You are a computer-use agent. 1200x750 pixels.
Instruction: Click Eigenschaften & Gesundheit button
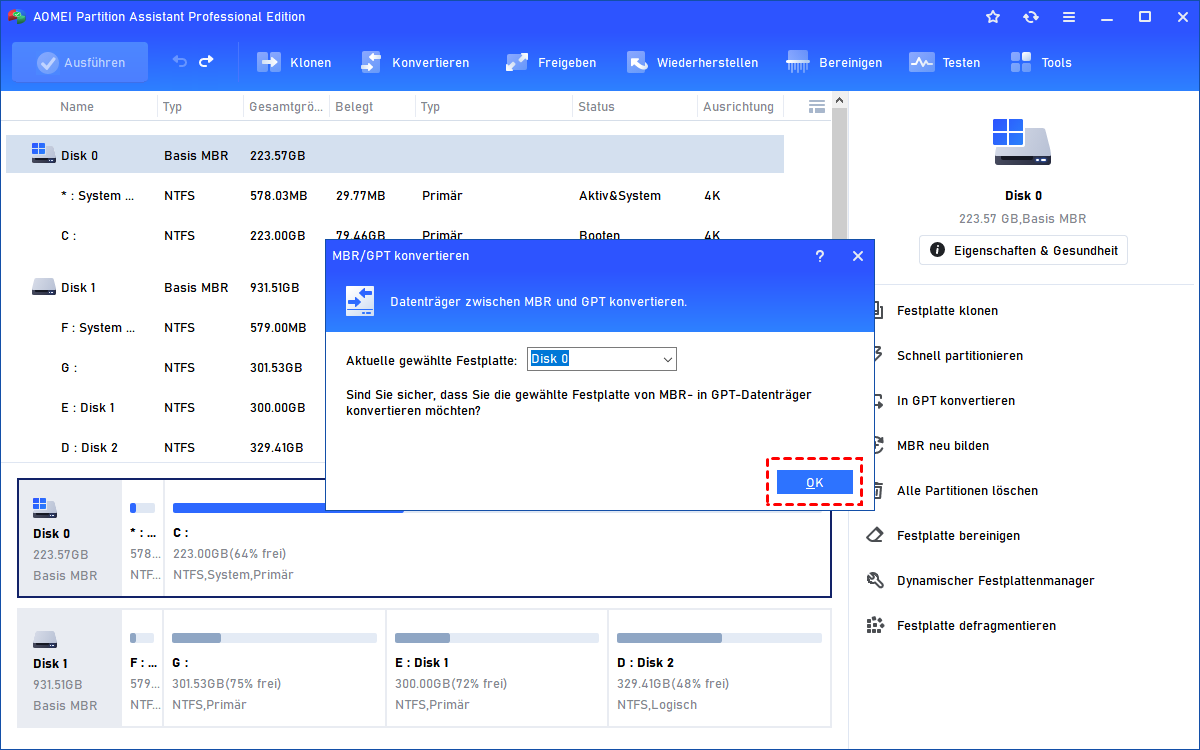point(1023,250)
